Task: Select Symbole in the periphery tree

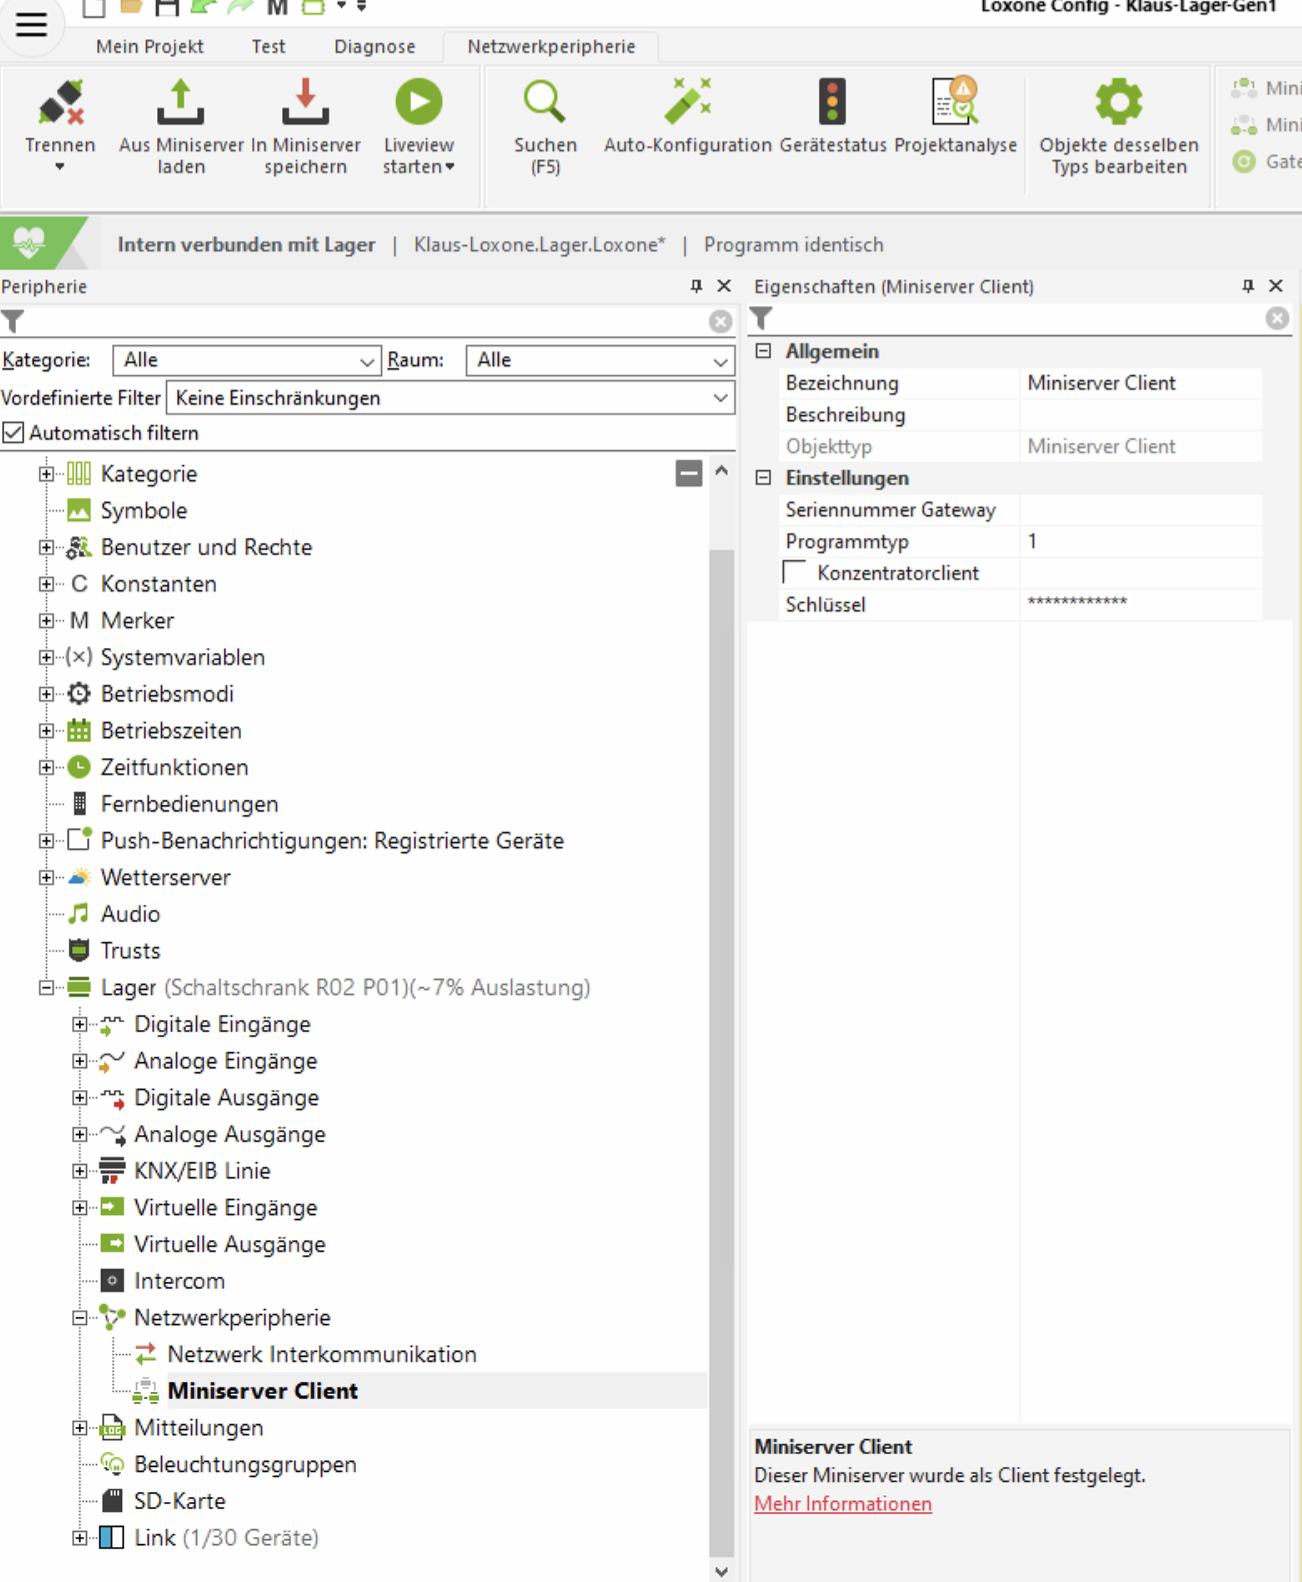Action: 143,510
